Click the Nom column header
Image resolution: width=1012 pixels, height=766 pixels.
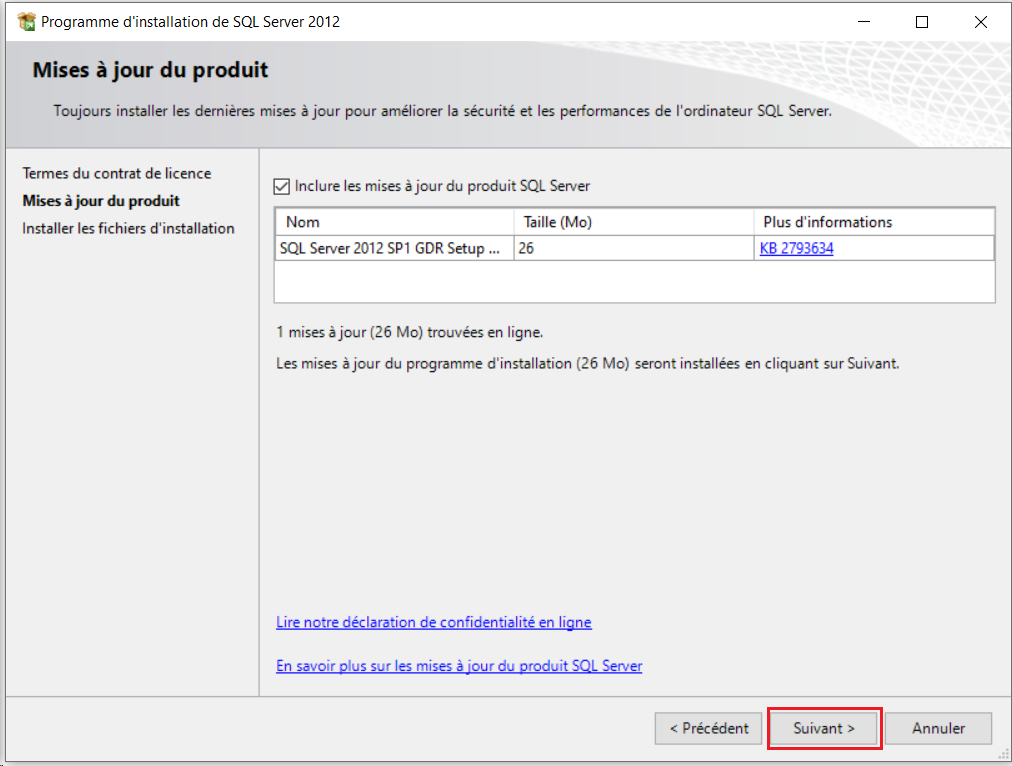coord(394,222)
